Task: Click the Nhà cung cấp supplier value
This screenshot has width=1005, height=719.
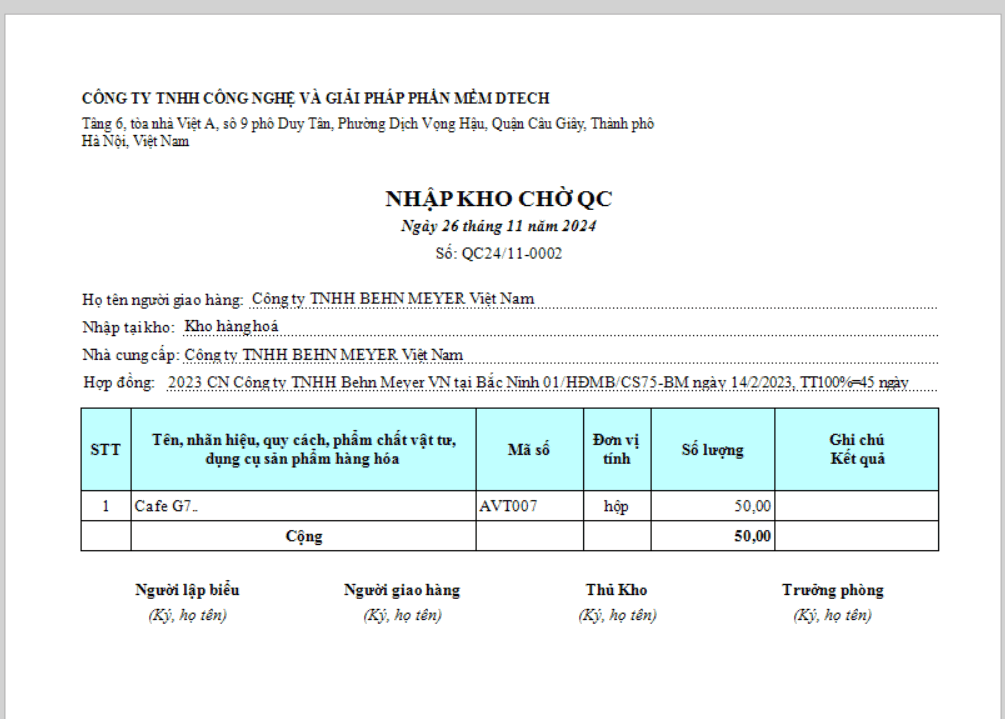Action: pos(324,355)
